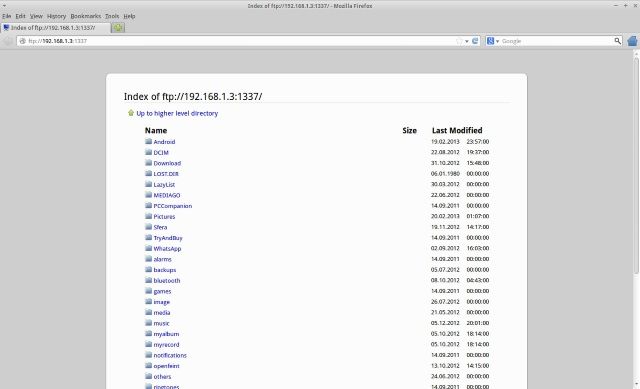The height and width of the screenshot is (389, 640).
Task: Open the Bookmarks menu
Action: (86, 16)
